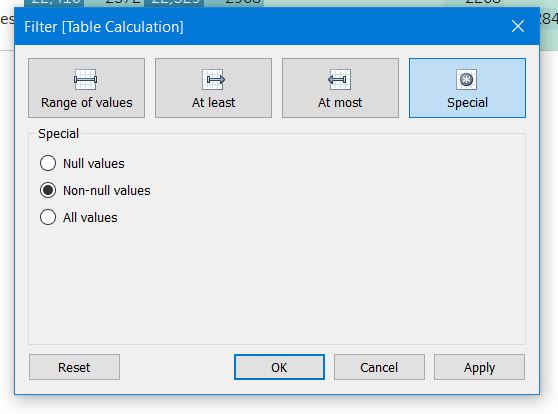The width and height of the screenshot is (558, 414).
Task: Click the Null values text label
Action: click(94, 163)
